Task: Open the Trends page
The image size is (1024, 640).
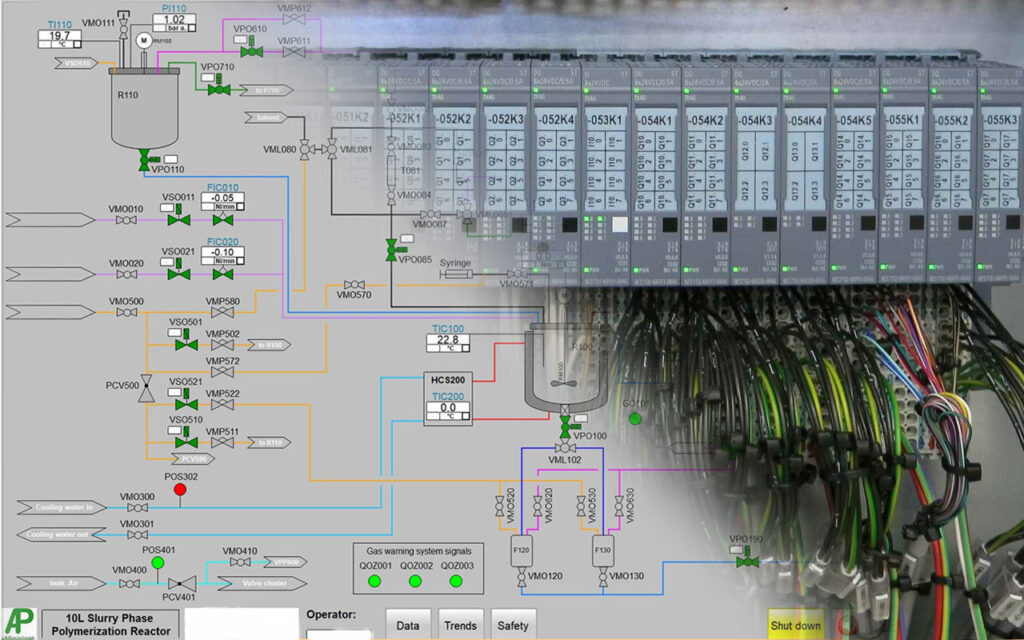Action: pyautogui.click(x=460, y=625)
